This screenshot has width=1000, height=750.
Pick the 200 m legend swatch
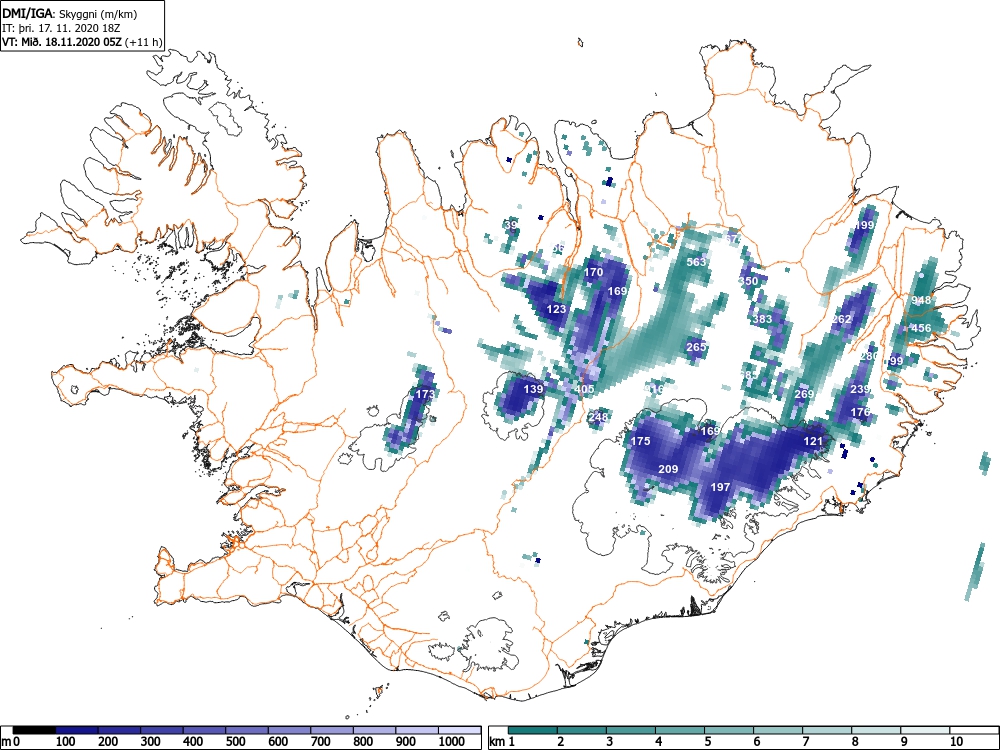(x=119, y=730)
